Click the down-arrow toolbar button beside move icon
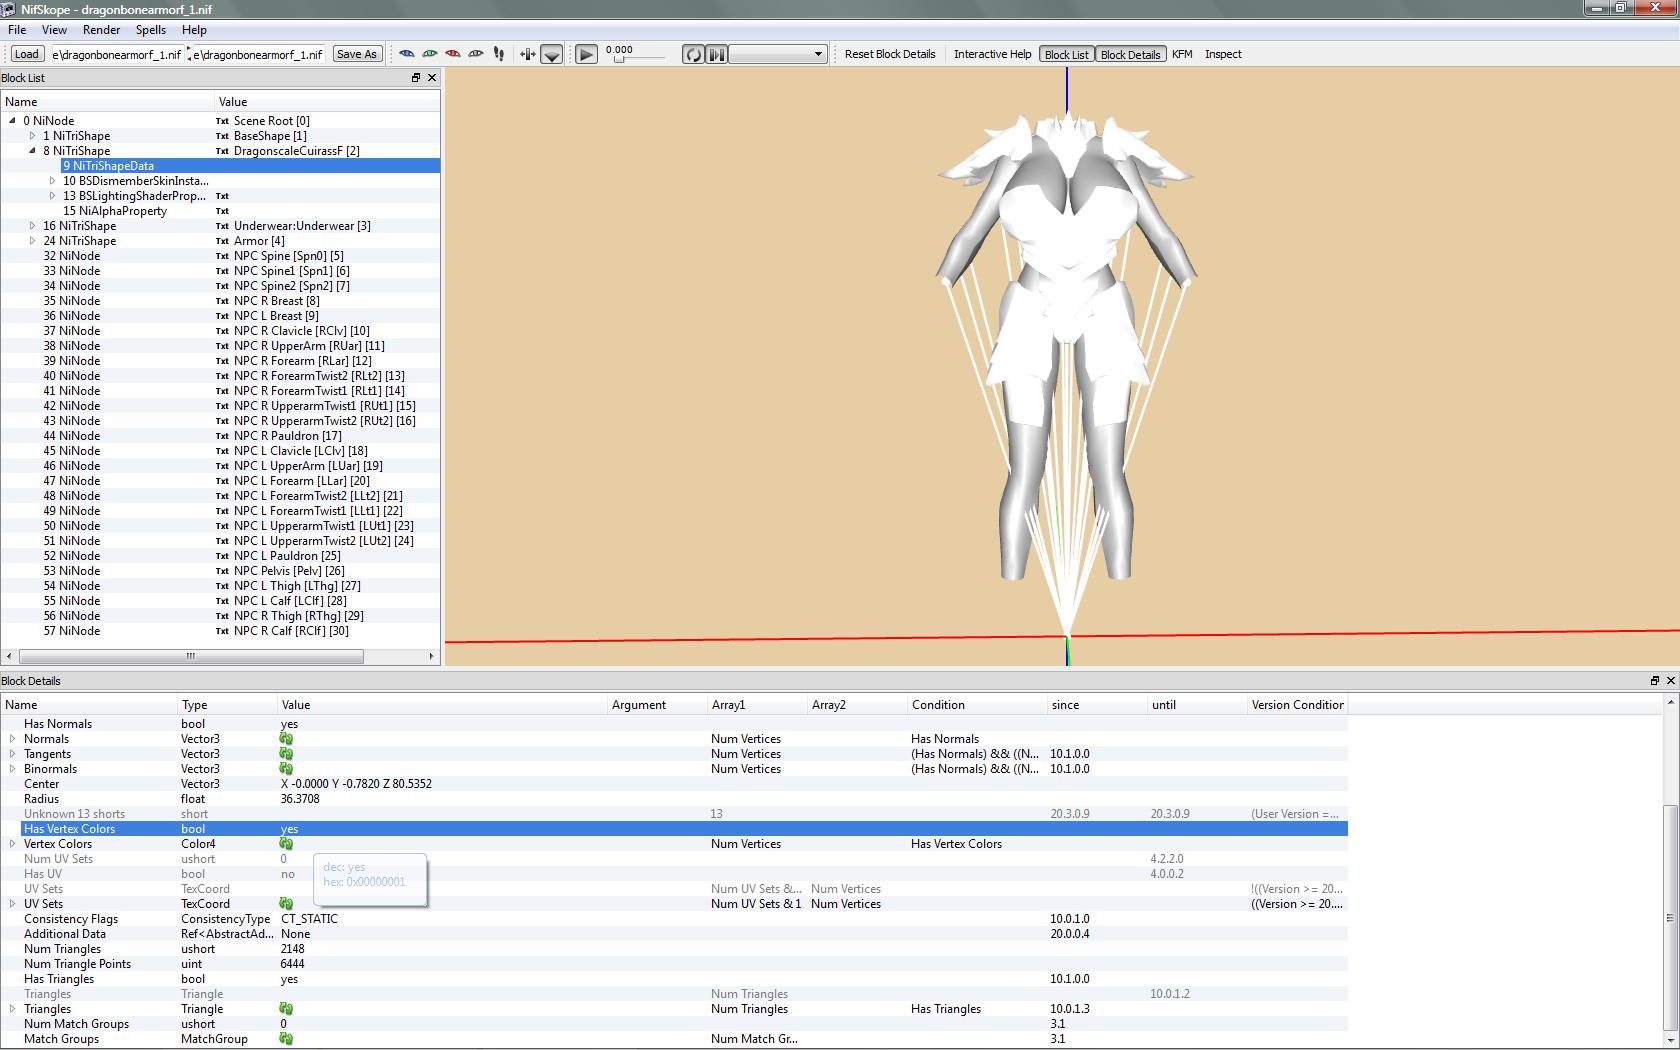 coord(551,55)
